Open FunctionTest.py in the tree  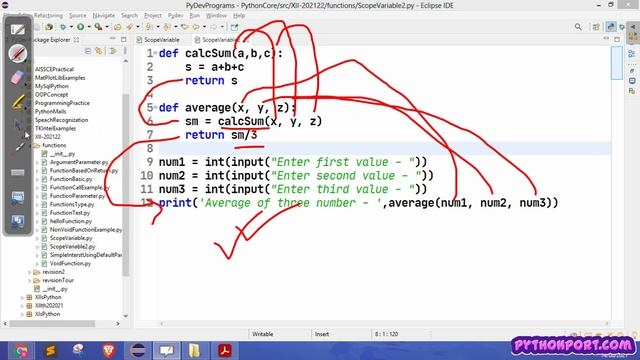70,213
